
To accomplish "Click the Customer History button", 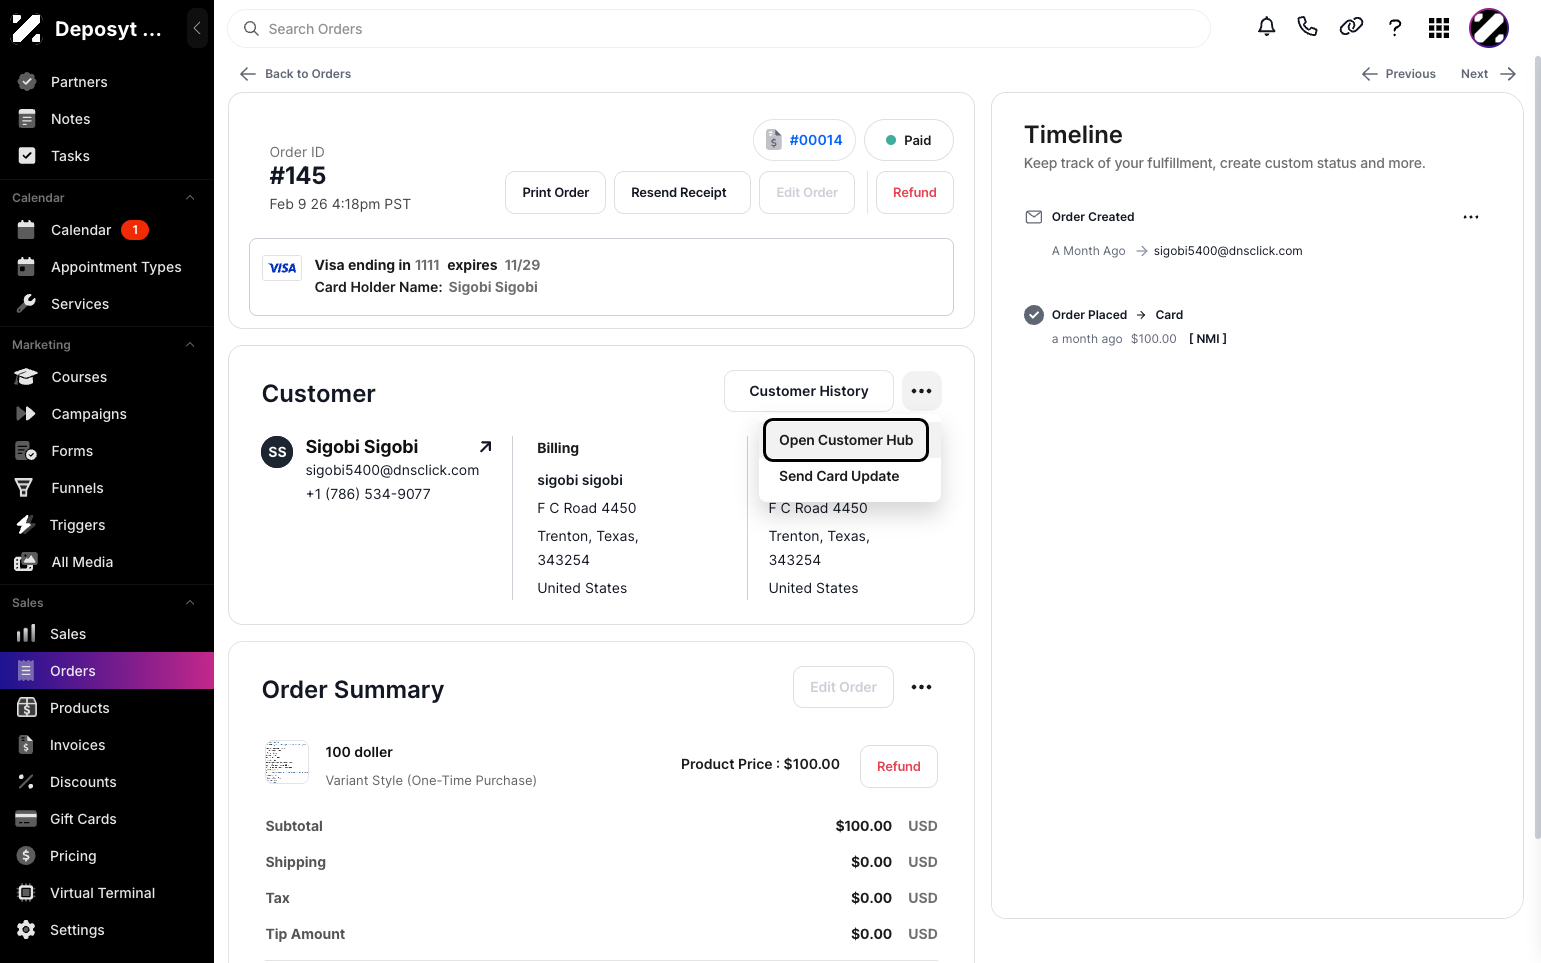I will point(809,391).
